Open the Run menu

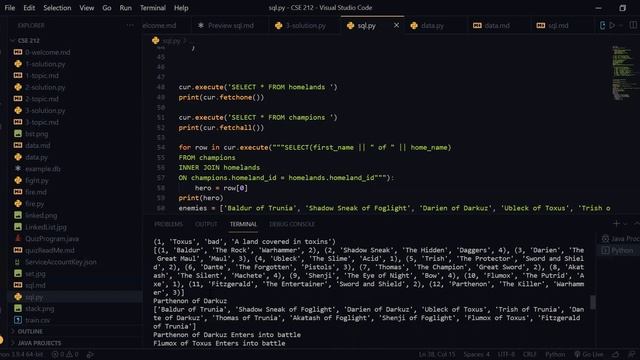[x=125, y=8]
